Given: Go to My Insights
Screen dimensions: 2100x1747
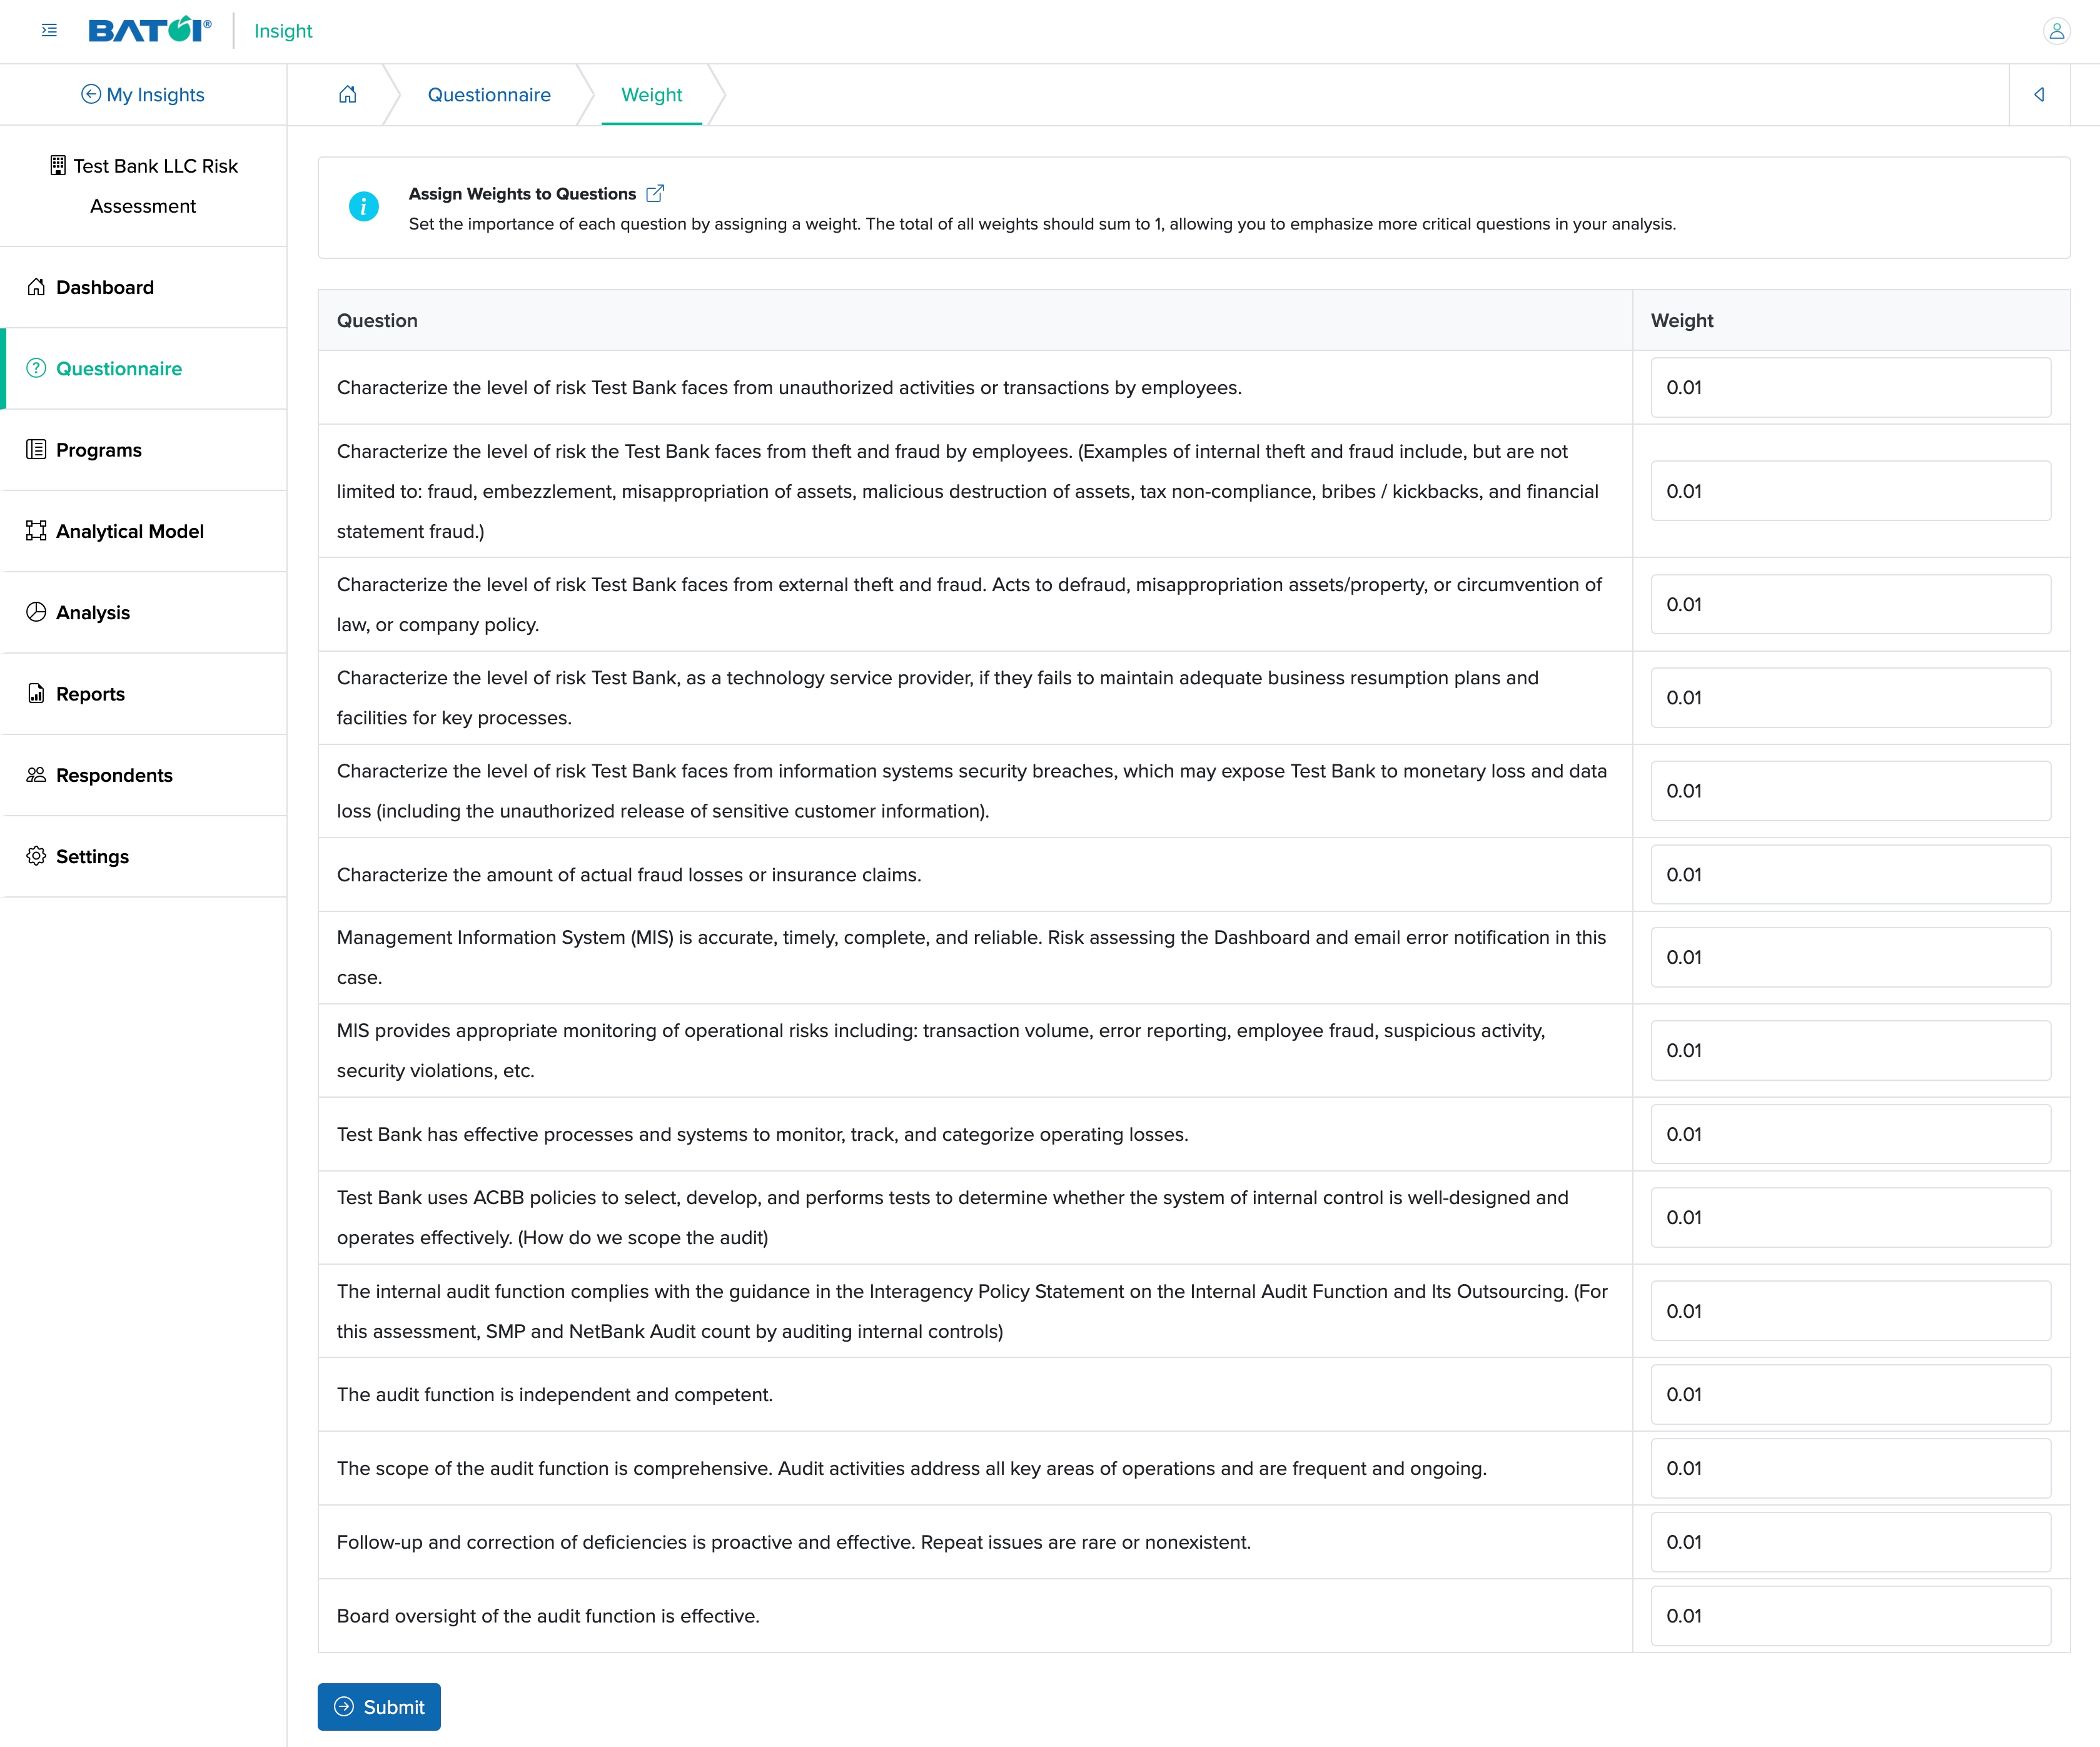Looking at the screenshot, I should (x=143, y=95).
